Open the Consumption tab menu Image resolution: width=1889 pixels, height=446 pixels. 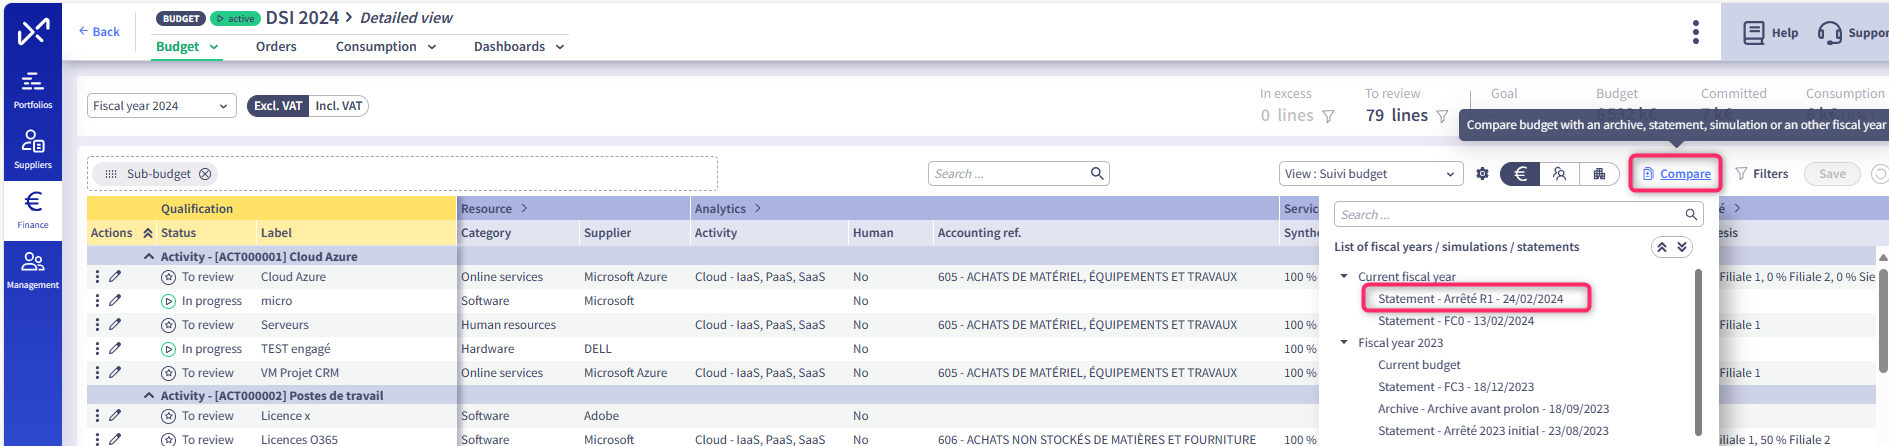[386, 47]
